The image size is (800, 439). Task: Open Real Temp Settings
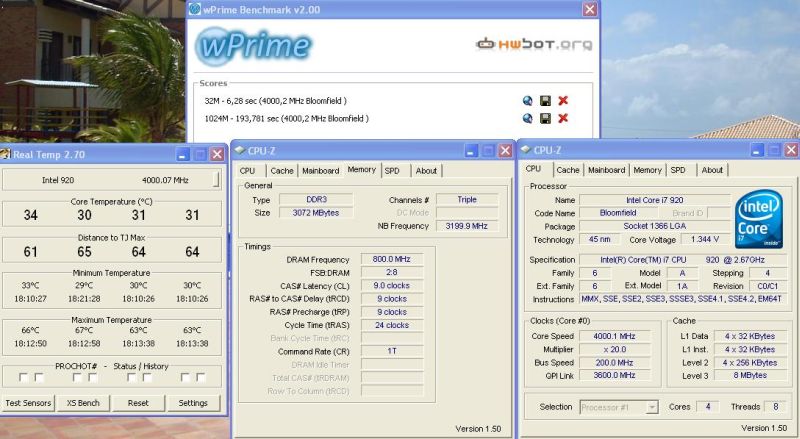click(193, 403)
